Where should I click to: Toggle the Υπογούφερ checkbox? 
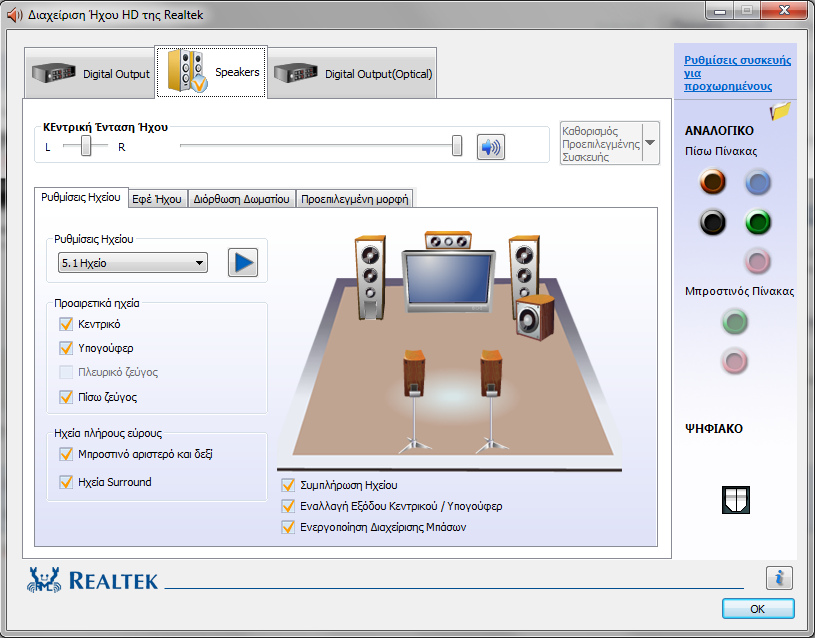coord(66,348)
